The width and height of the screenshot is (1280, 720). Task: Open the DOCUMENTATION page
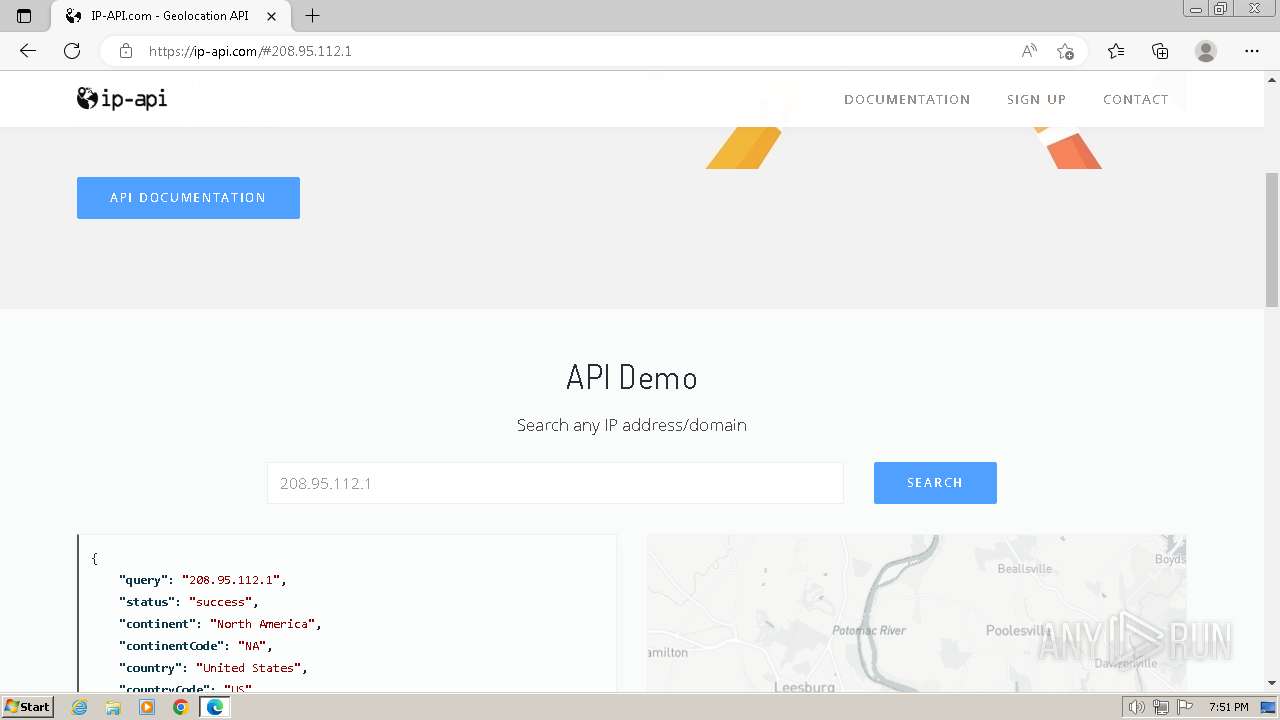tap(907, 99)
